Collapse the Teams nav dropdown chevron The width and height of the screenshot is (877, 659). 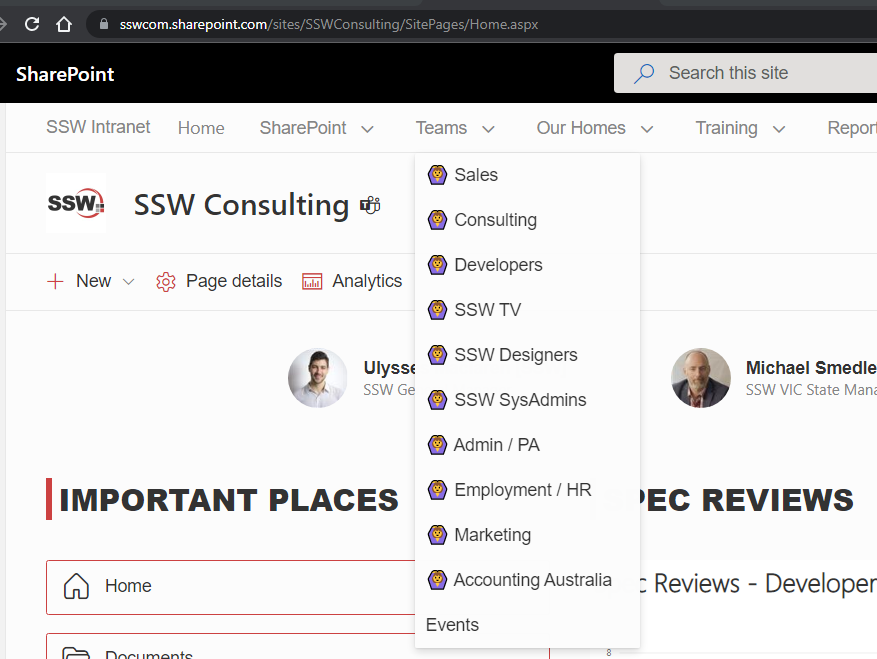click(488, 129)
